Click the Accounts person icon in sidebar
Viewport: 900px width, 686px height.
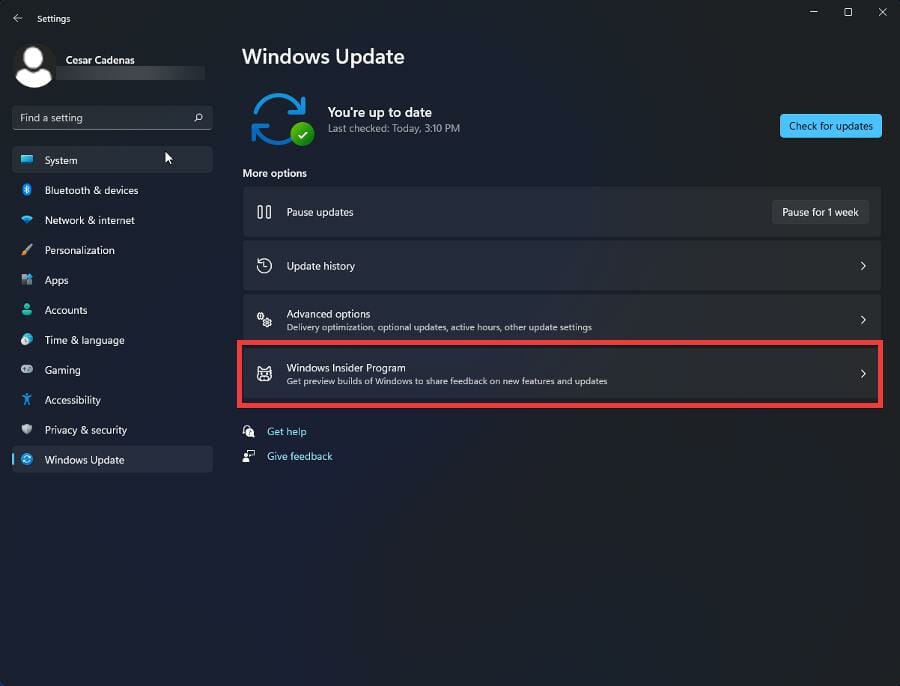(x=27, y=309)
